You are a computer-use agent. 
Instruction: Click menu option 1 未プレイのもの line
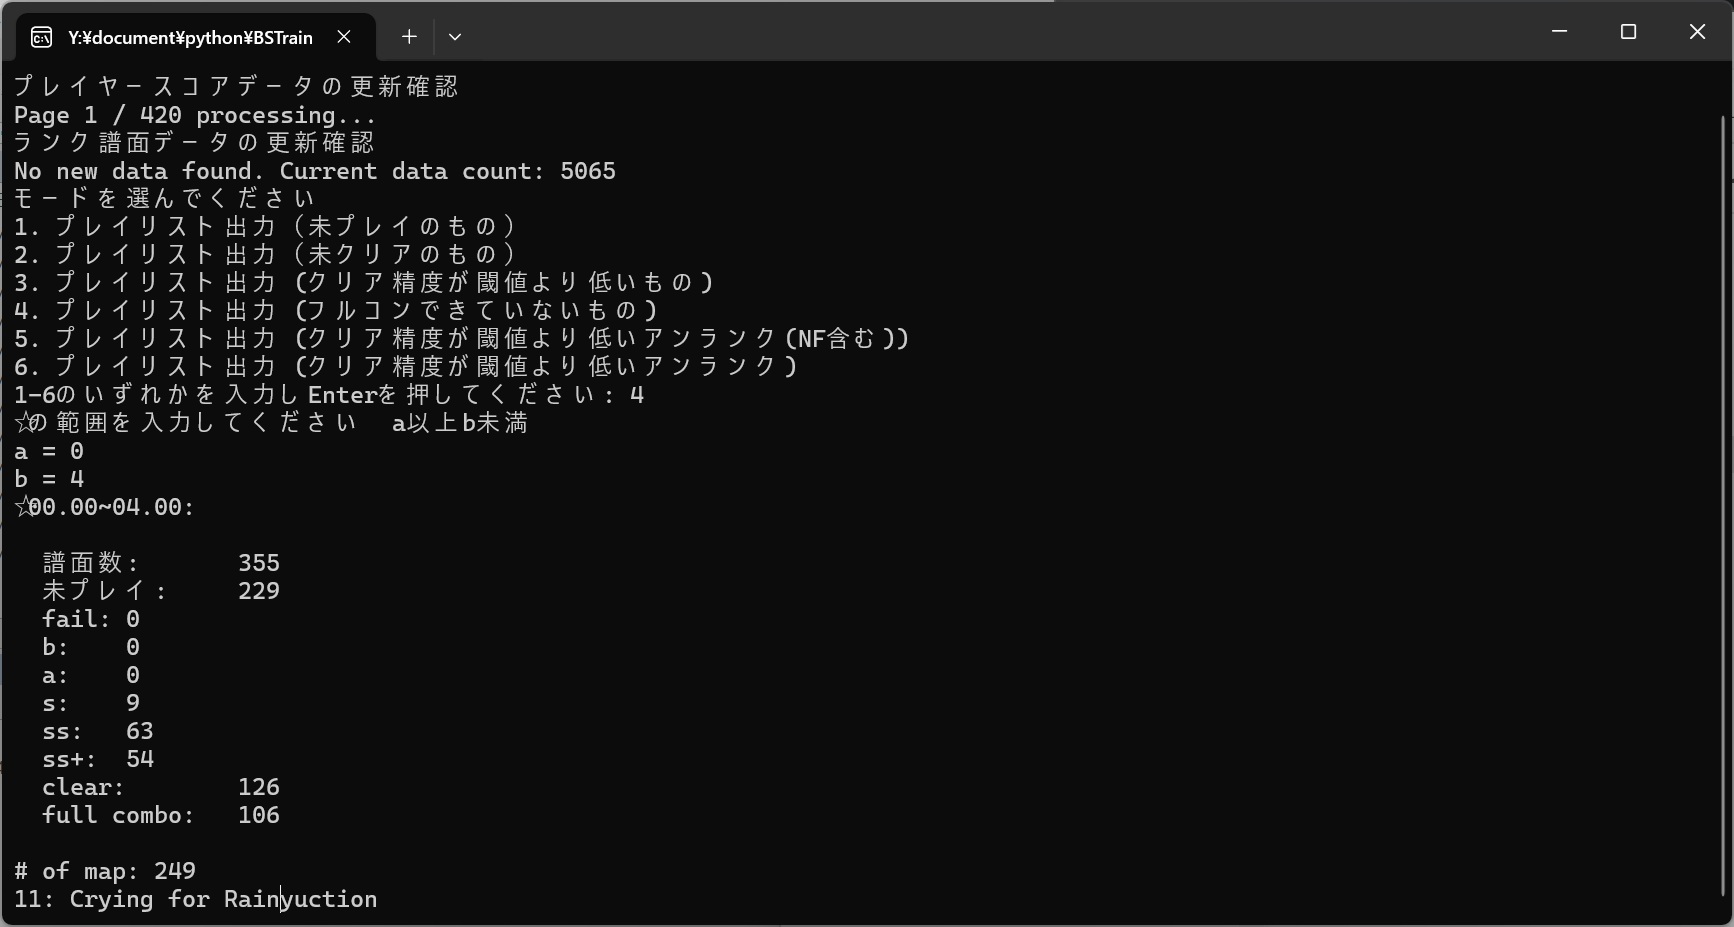[x=266, y=227]
